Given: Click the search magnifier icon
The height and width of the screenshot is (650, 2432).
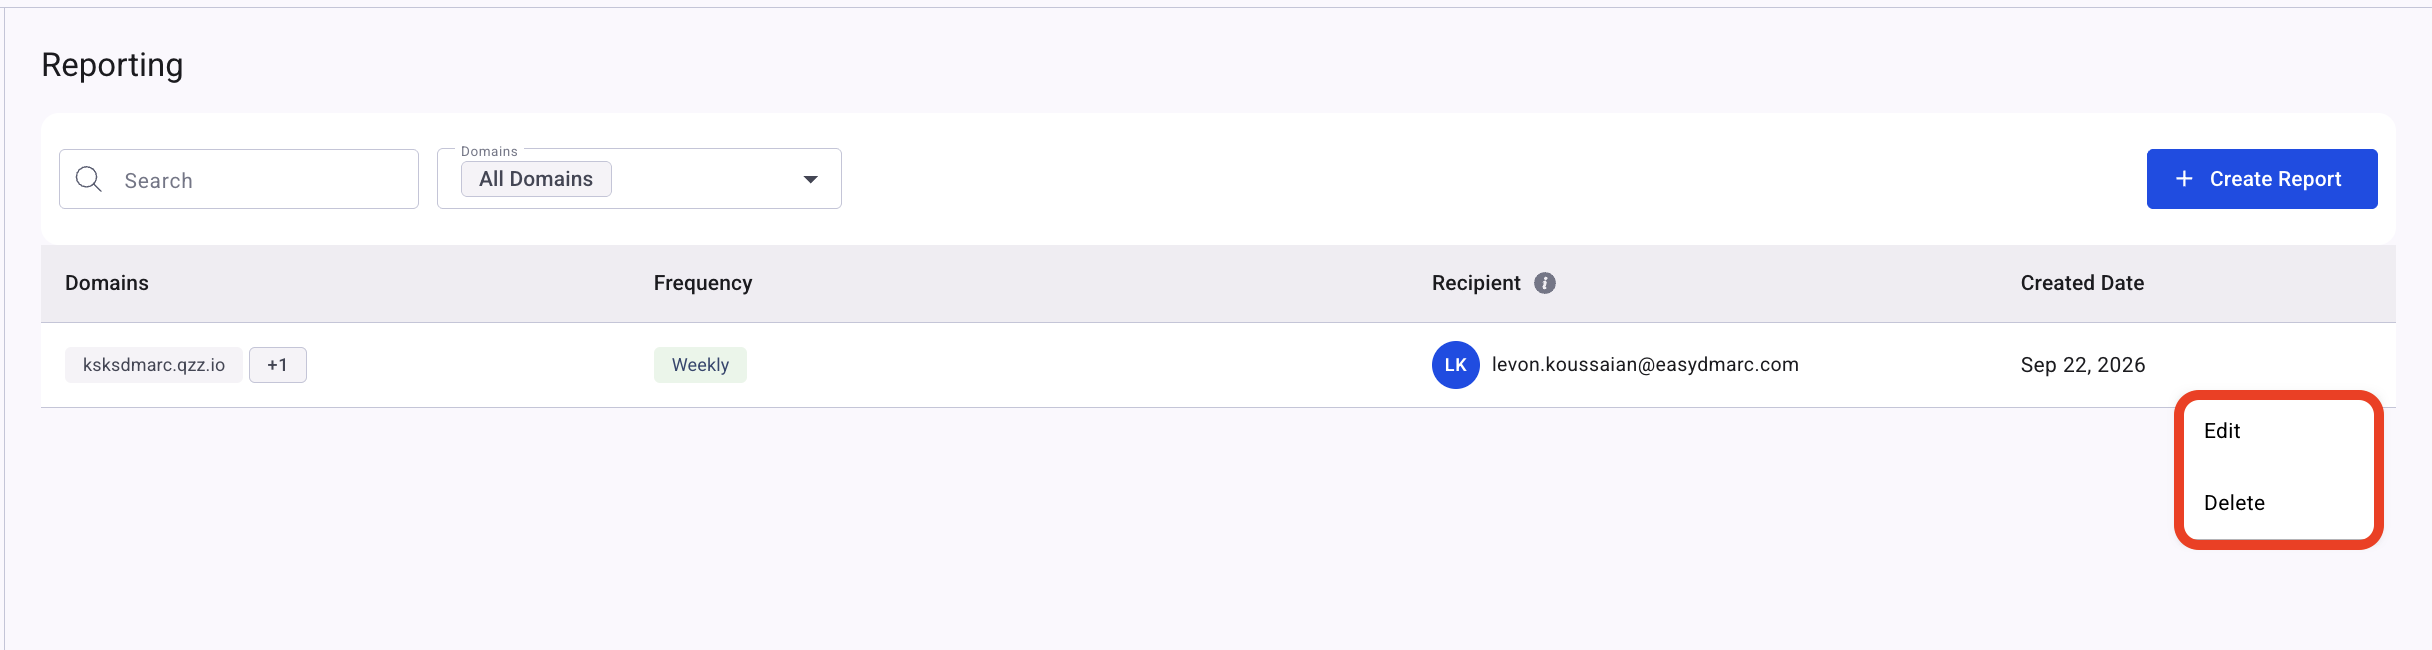Looking at the screenshot, I should (89, 179).
